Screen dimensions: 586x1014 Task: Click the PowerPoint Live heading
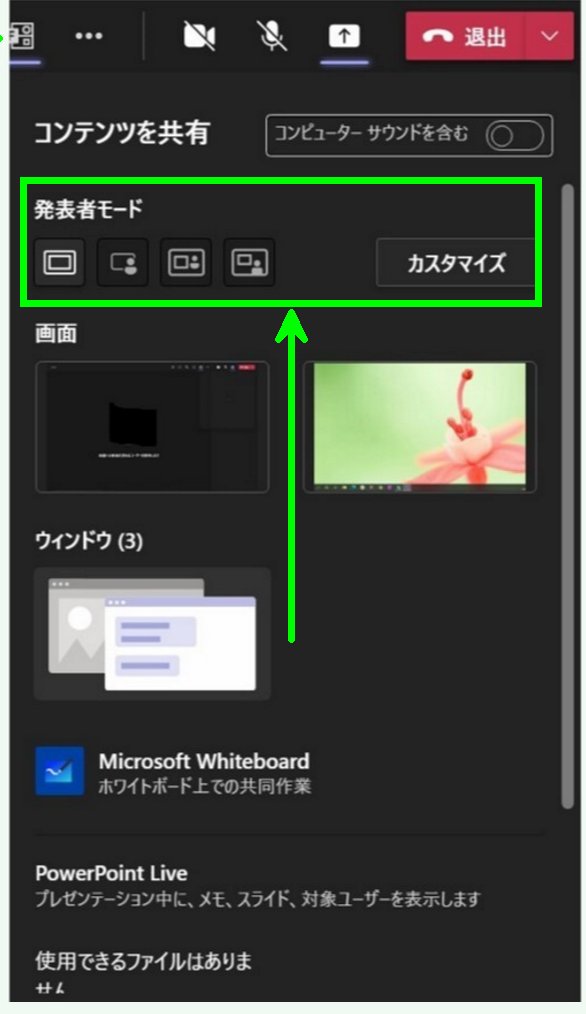111,873
